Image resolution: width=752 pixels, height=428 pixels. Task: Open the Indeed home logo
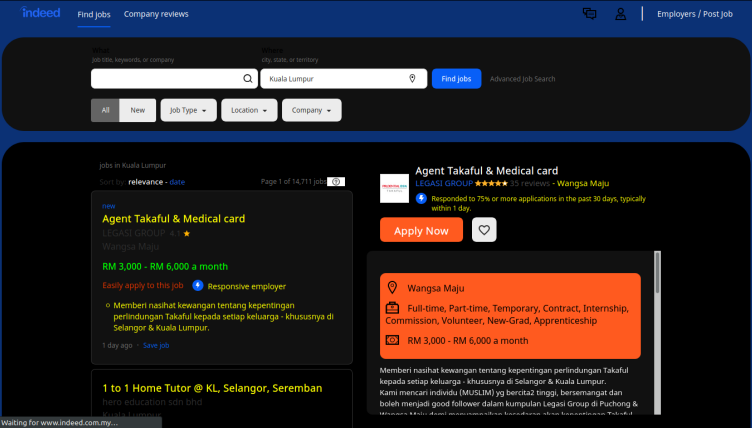click(41, 13)
